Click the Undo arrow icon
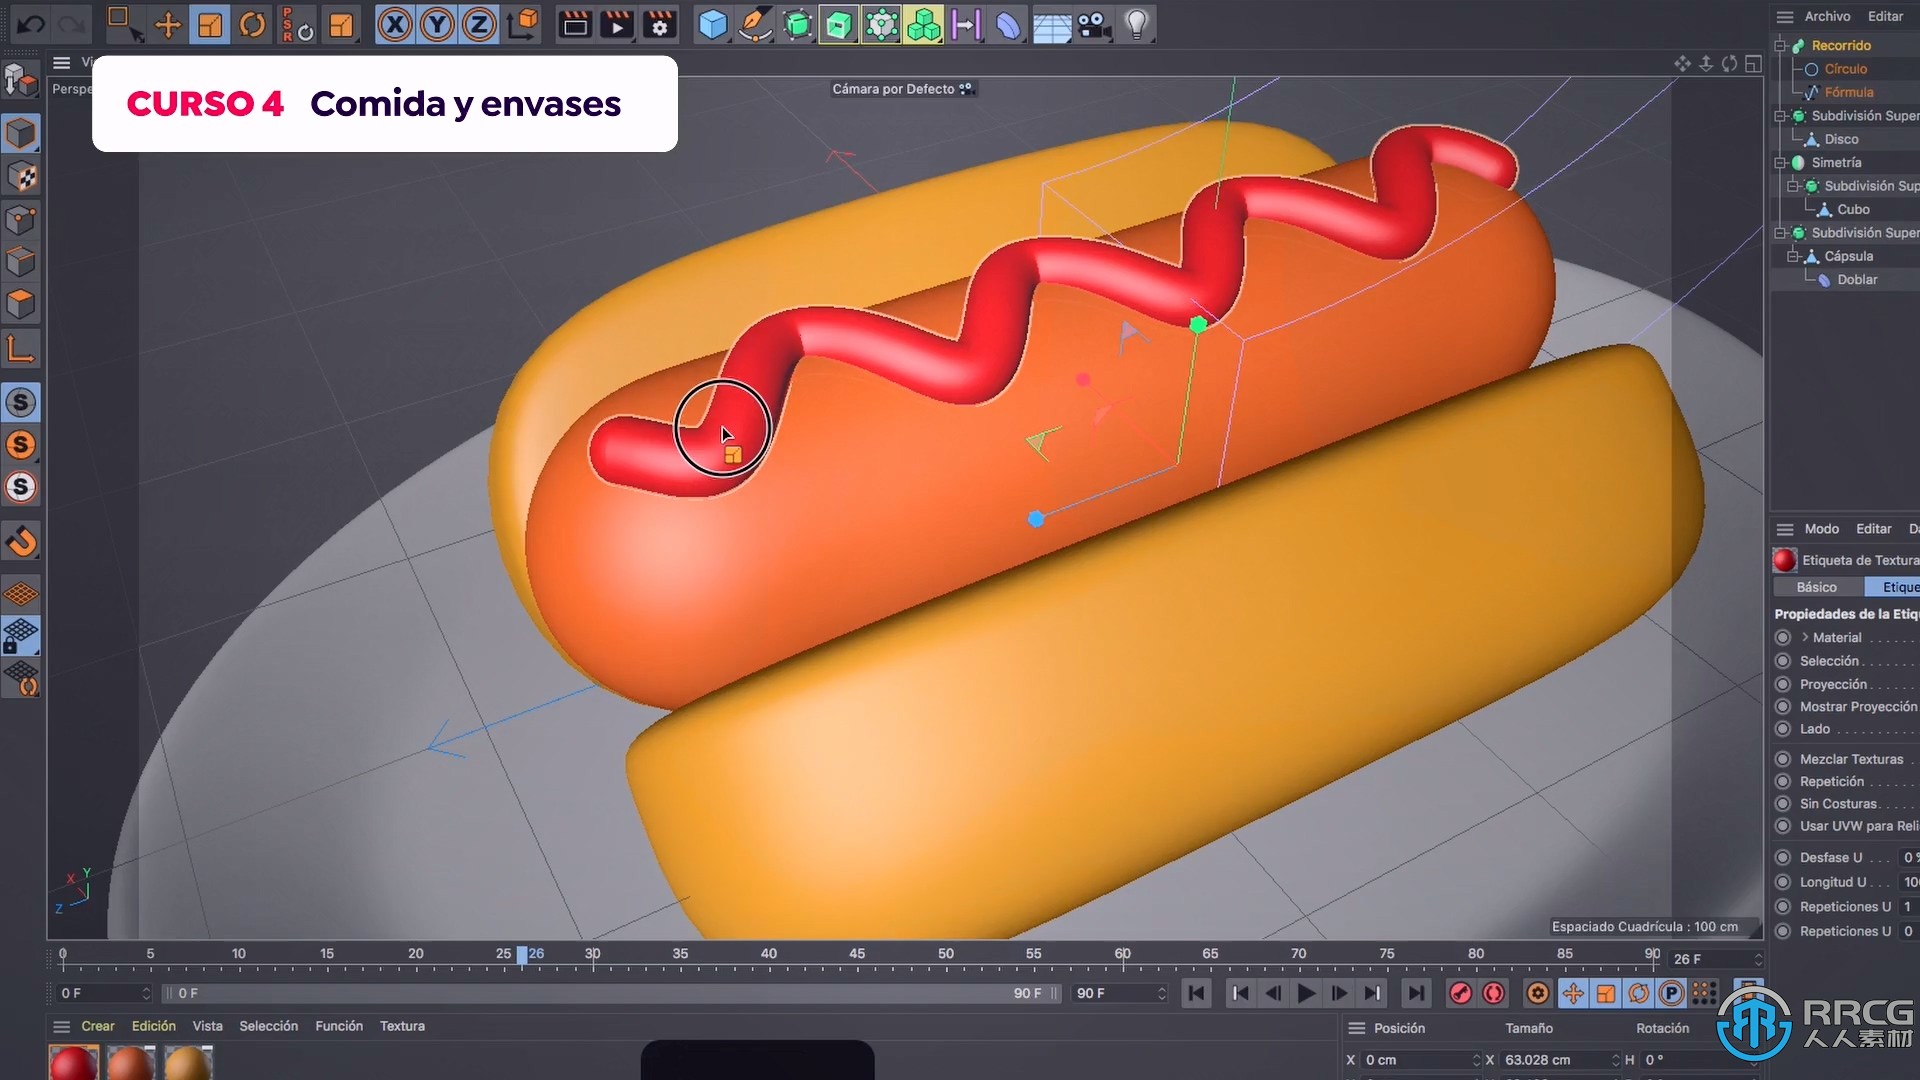Image resolution: width=1920 pixels, height=1080 pixels. tap(30, 24)
